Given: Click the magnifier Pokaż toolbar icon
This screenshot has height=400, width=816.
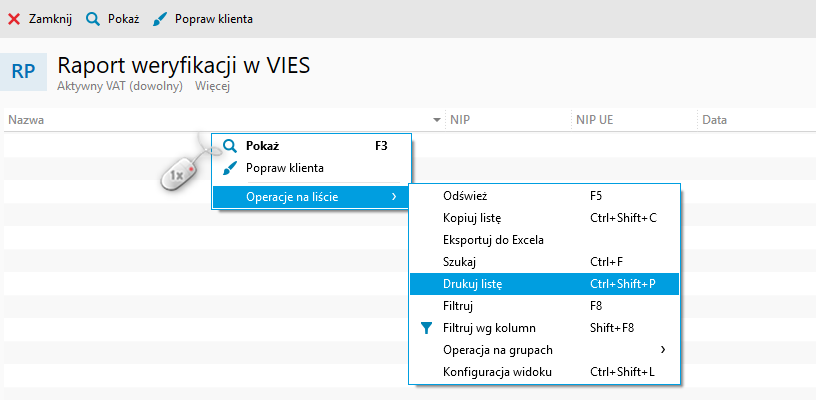Looking at the screenshot, I should [93, 19].
